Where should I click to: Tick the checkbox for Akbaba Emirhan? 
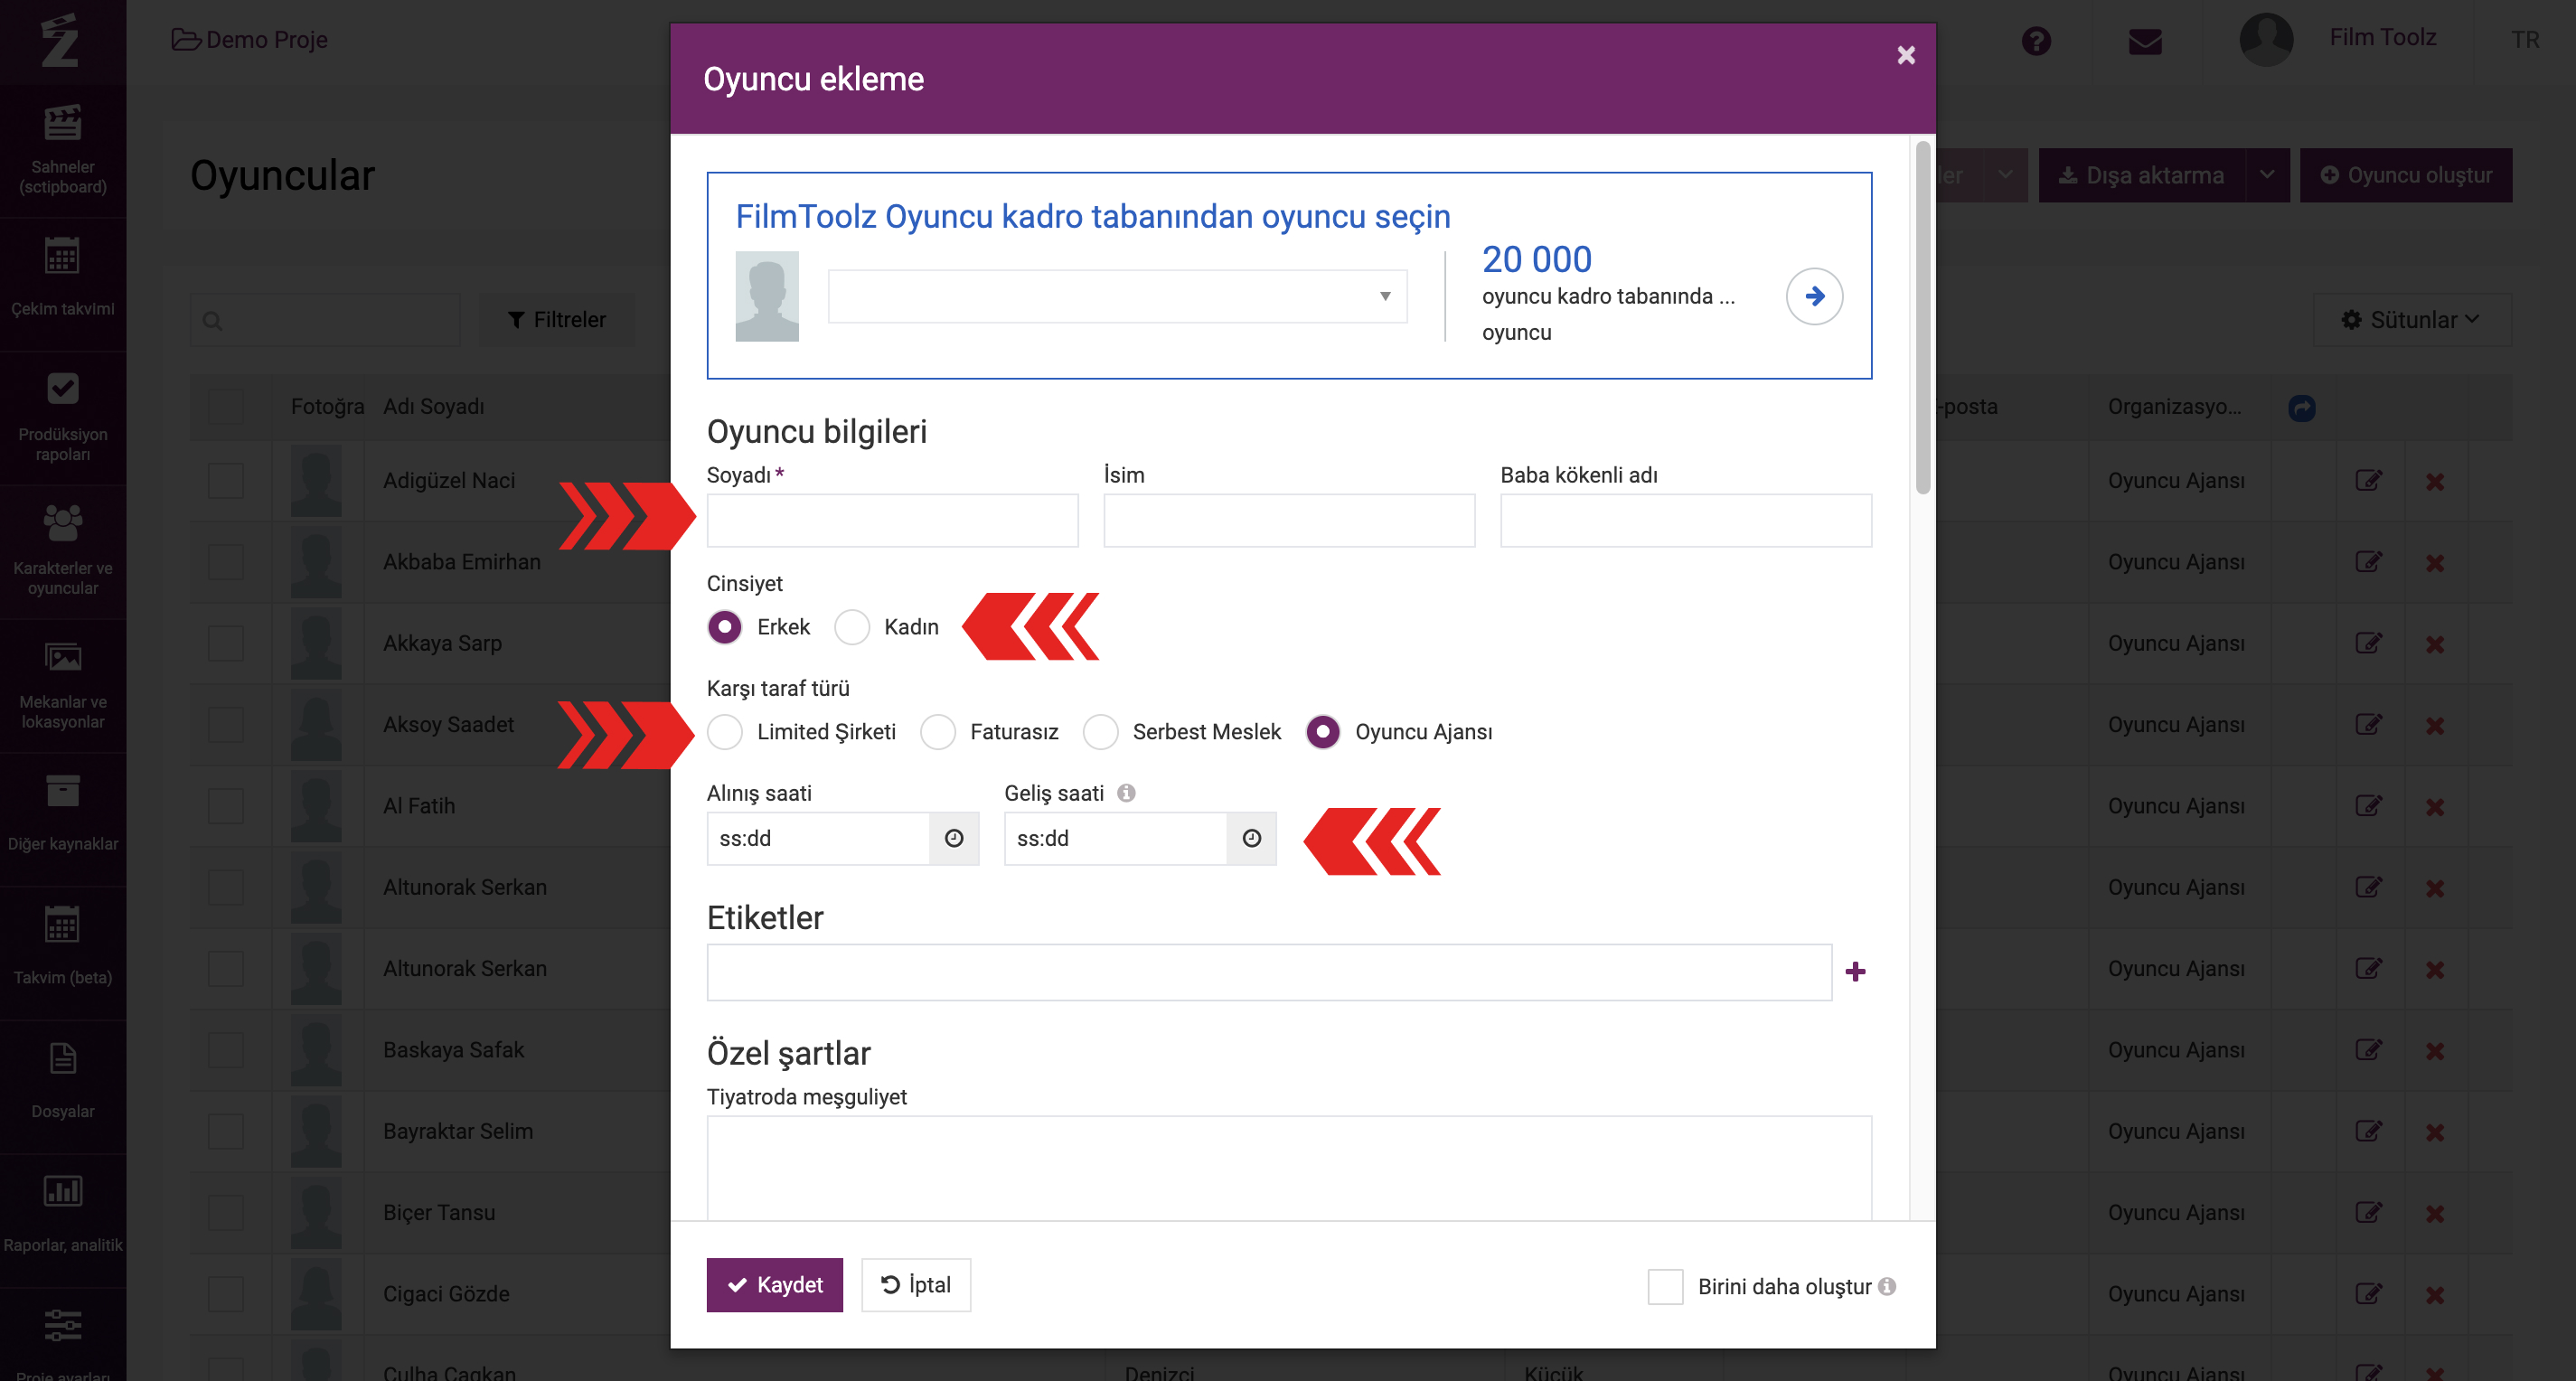click(225, 562)
